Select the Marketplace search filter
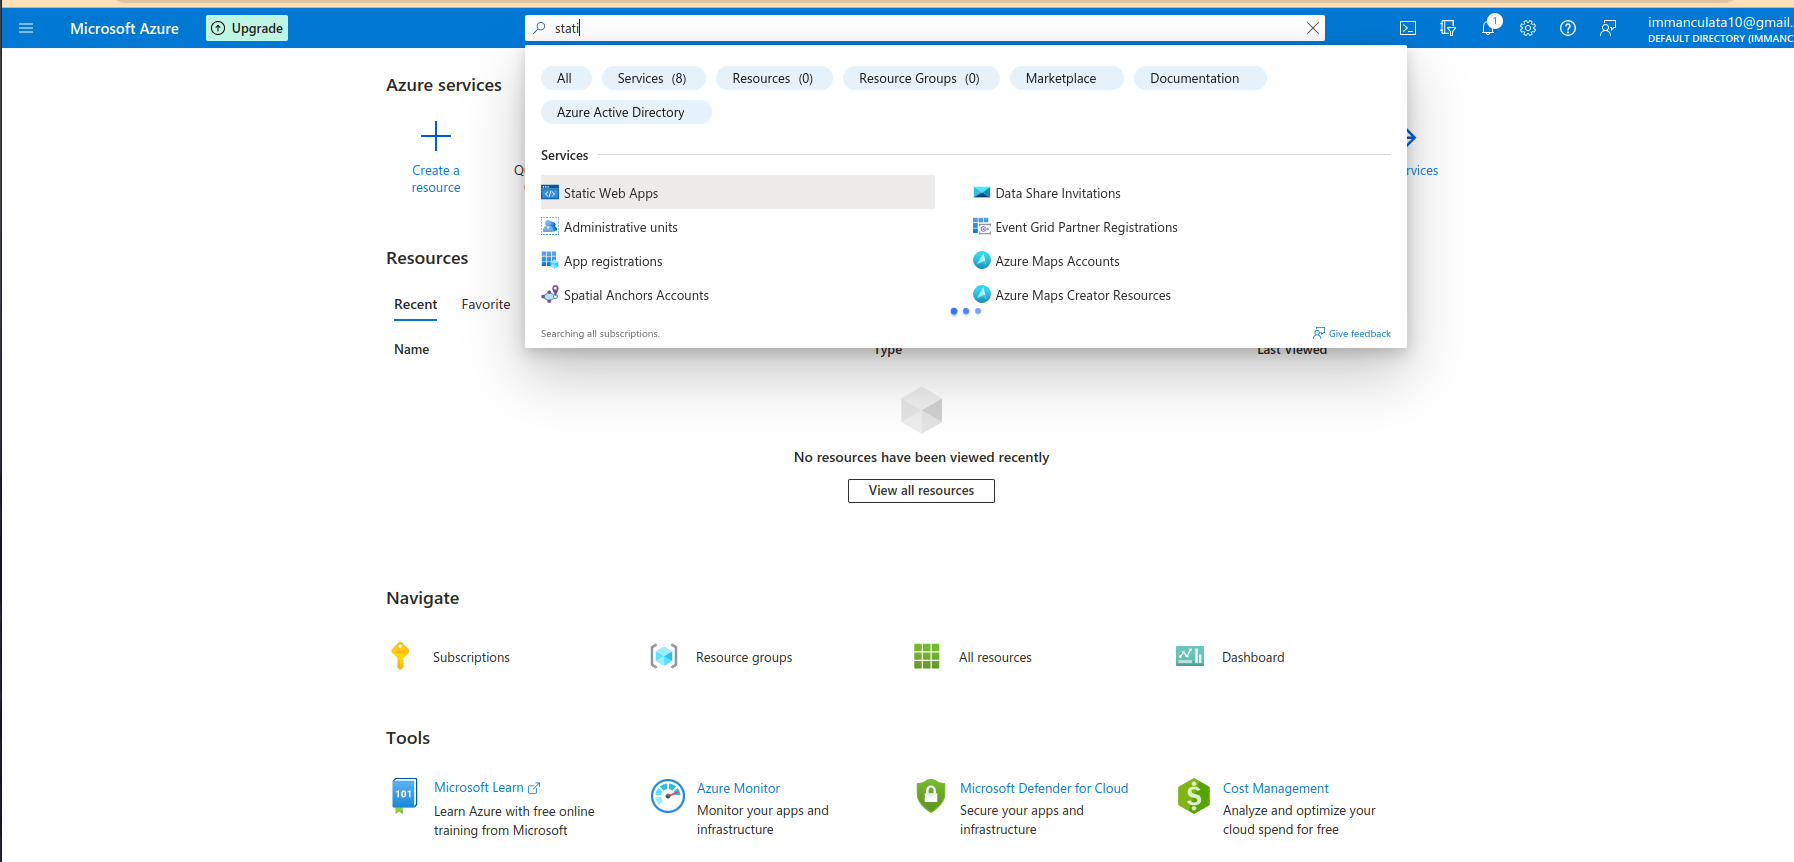 click(x=1066, y=78)
